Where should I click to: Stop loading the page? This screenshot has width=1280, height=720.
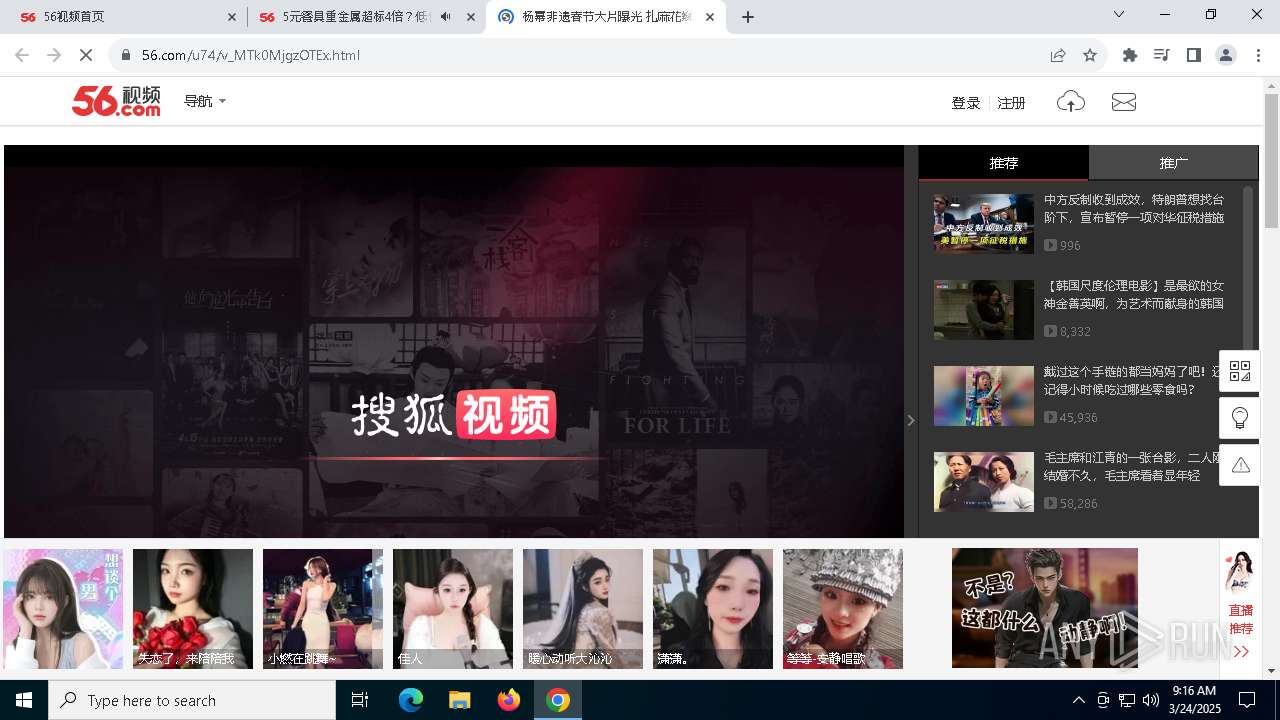point(86,55)
